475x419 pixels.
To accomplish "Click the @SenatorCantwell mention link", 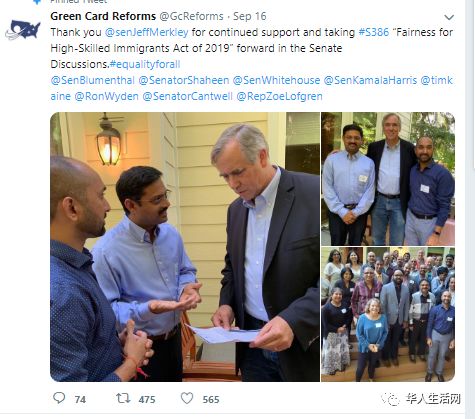I will [x=187, y=96].
